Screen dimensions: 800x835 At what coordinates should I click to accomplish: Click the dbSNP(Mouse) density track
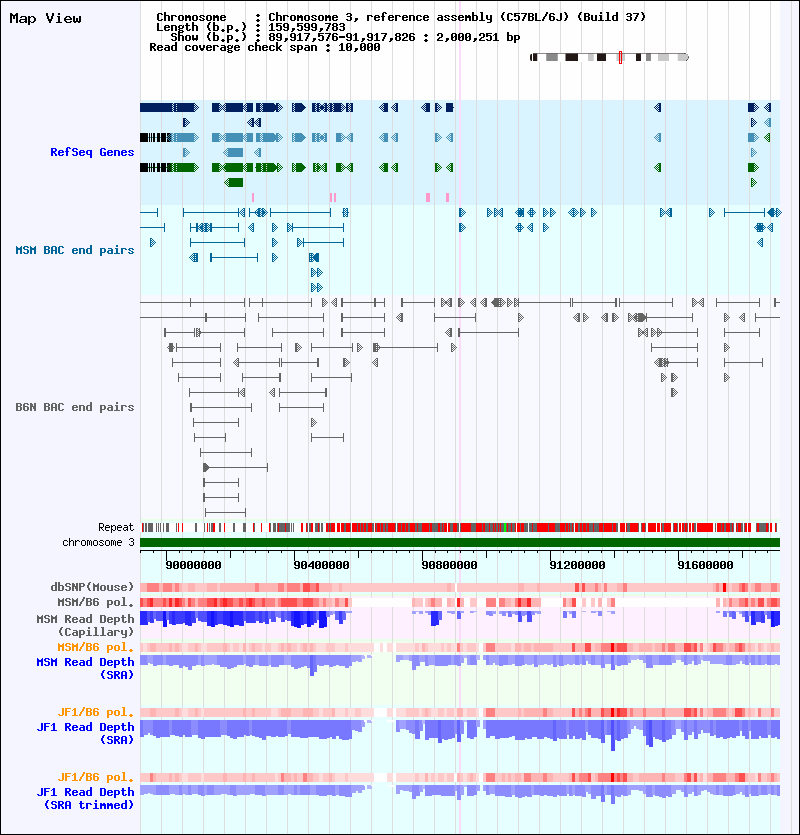[x=460, y=587]
